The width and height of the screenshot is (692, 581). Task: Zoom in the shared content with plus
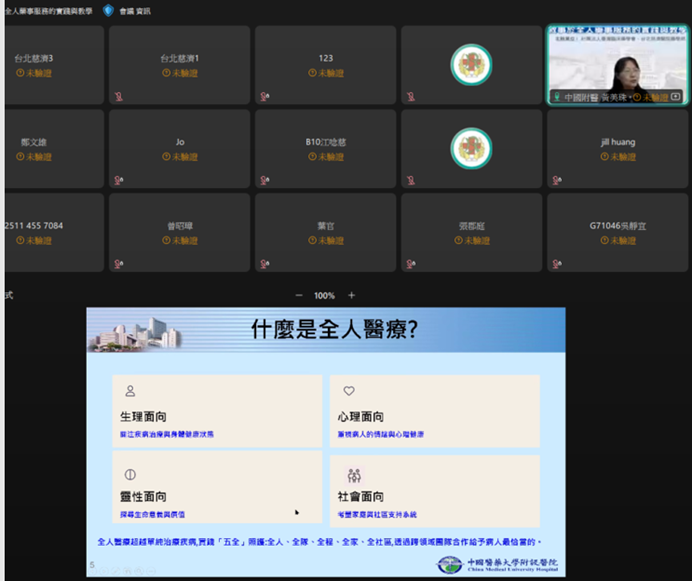351,296
